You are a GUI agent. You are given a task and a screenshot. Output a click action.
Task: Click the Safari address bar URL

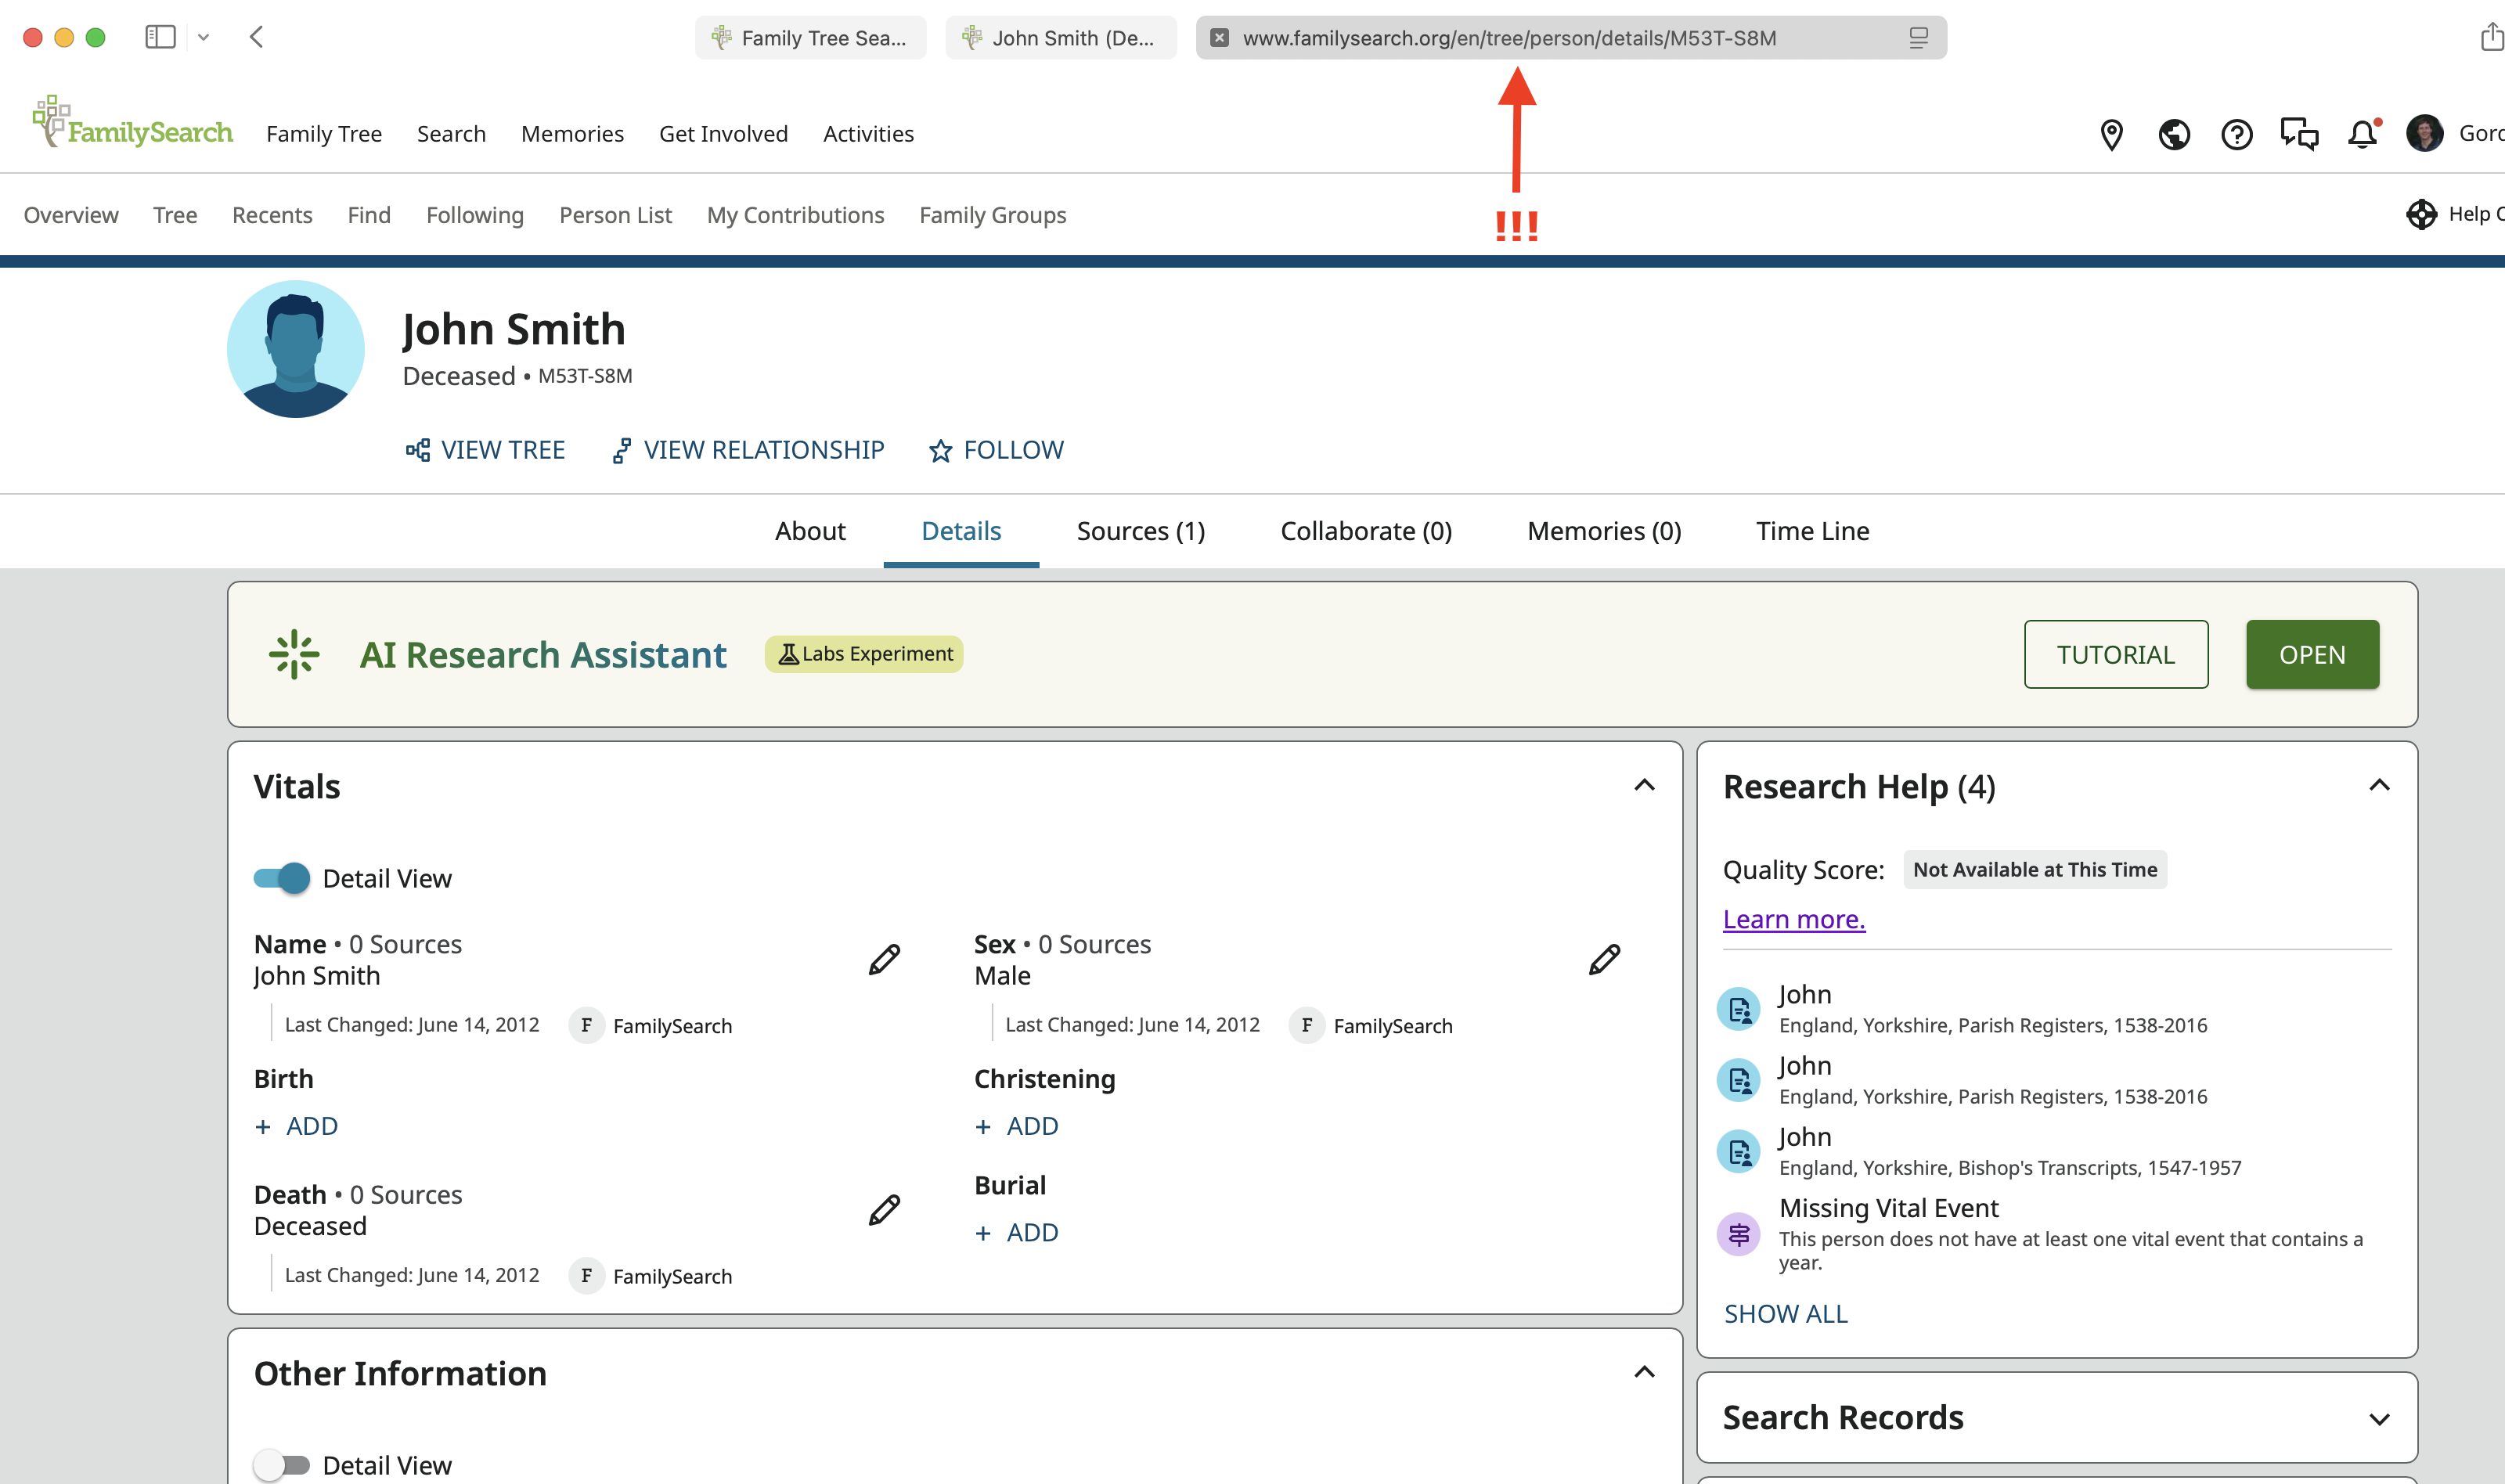(x=1509, y=38)
